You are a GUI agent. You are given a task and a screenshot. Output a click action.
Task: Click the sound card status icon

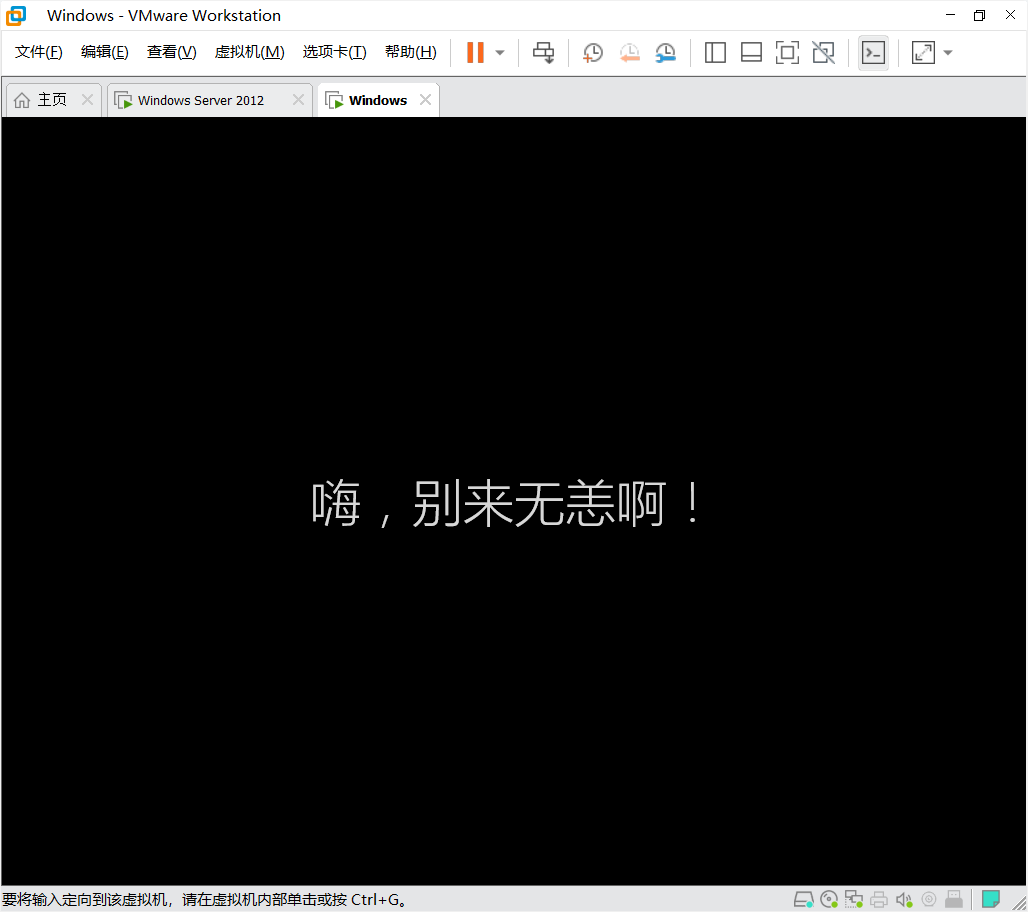[904, 899]
